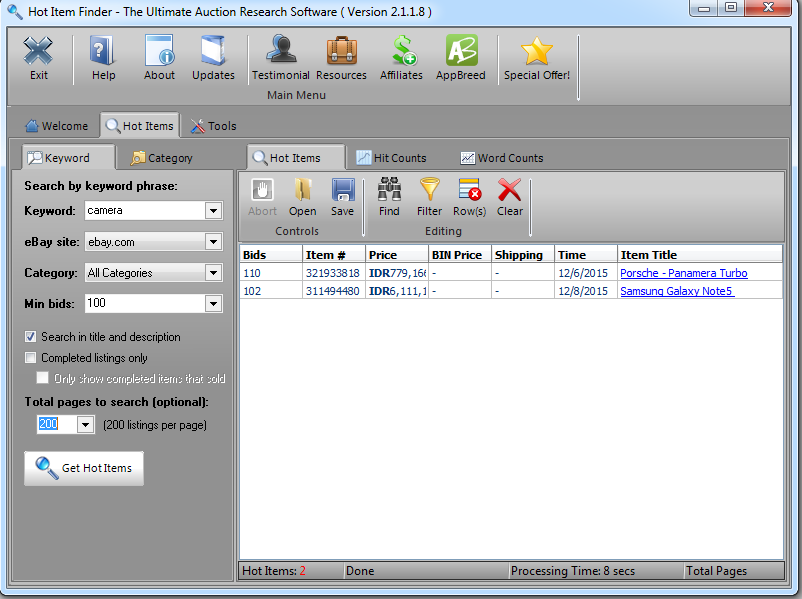Switch to the Category tab
The height and width of the screenshot is (599, 802).
tap(162, 158)
